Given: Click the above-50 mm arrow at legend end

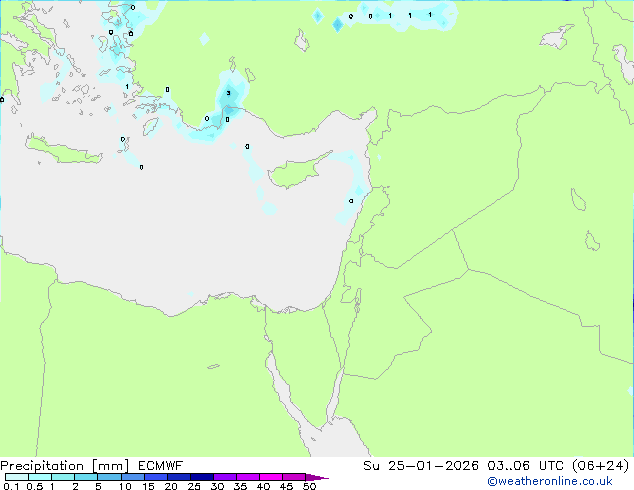Looking at the screenshot, I should click(317, 477).
